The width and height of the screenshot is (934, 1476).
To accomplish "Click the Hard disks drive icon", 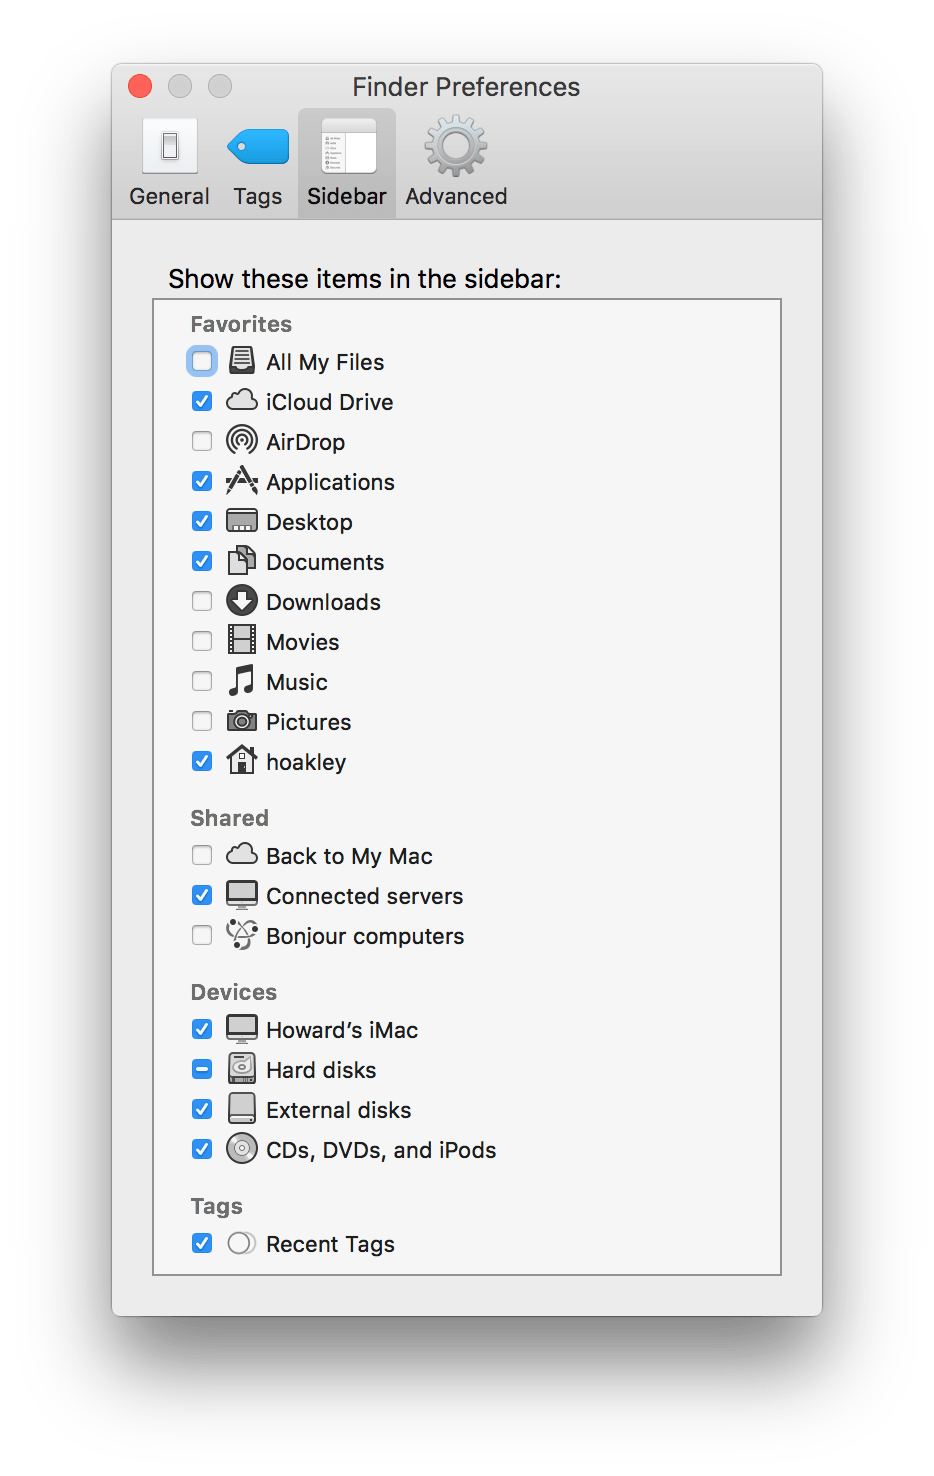I will click(x=242, y=1069).
